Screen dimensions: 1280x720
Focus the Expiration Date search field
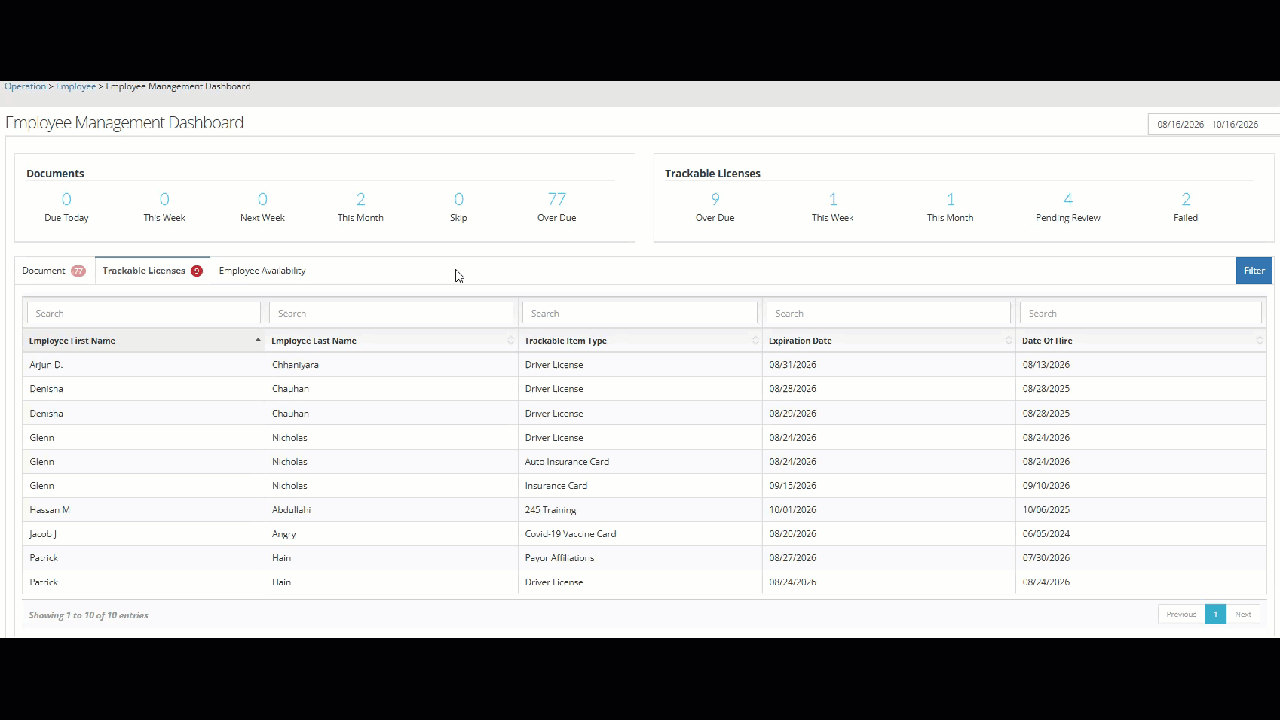(889, 313)
